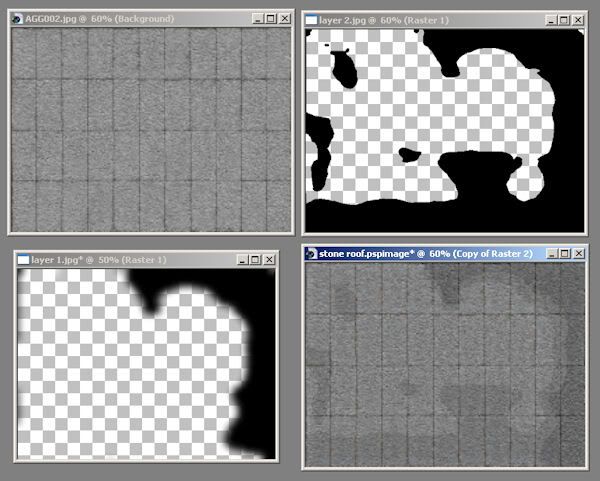Click the layer 1.jpg document icon
600x481 pixels.
point(23,260)
